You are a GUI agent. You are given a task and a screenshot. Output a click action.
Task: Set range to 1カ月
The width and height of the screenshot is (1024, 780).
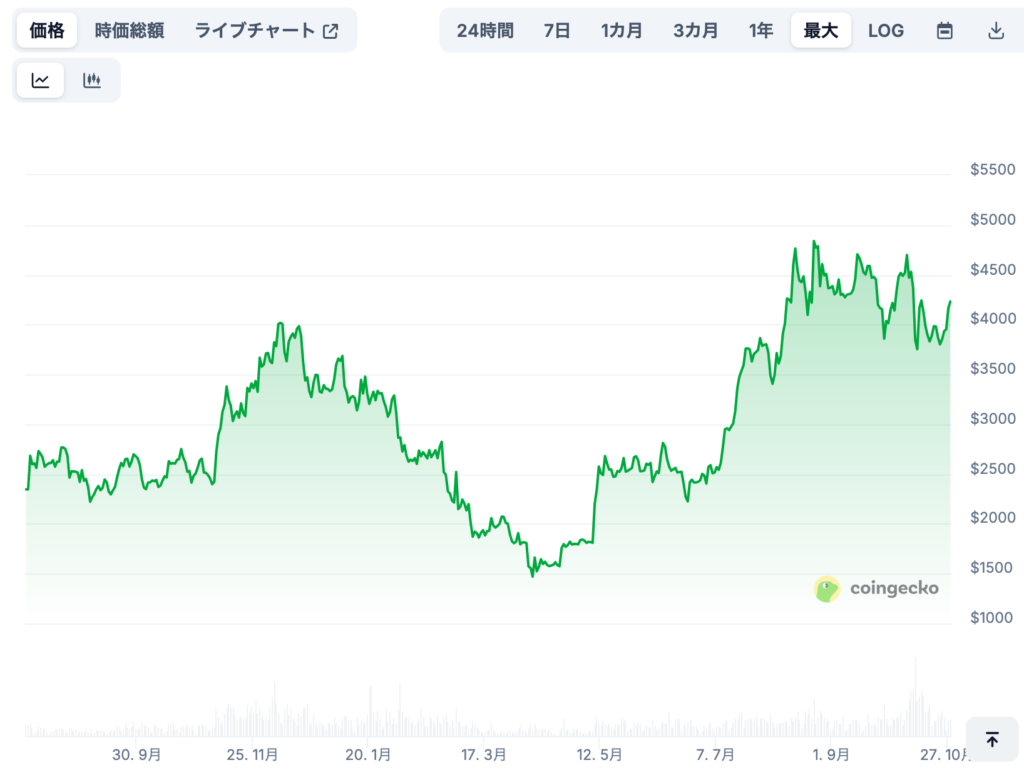point(622,31)
